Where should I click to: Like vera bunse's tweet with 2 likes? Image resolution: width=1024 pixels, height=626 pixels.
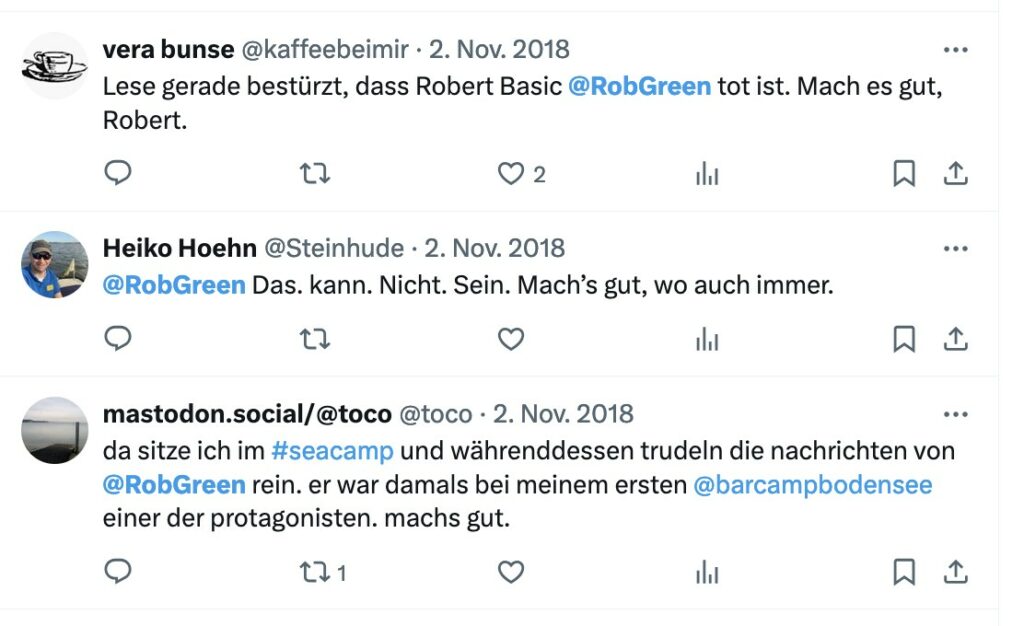(x=521, y=174)
